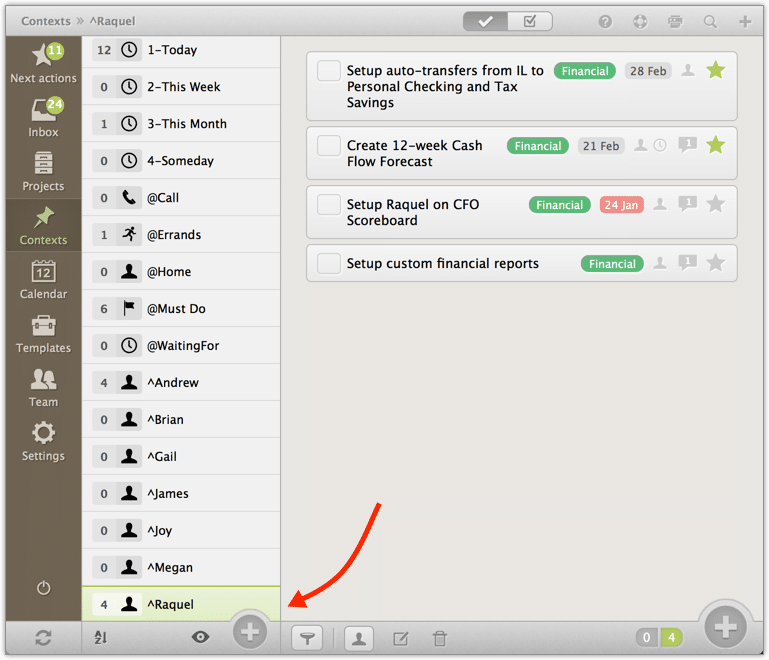Toggle the eye visibility icon under contexts
Screen dimensions: 769x660
coord(200,637)
